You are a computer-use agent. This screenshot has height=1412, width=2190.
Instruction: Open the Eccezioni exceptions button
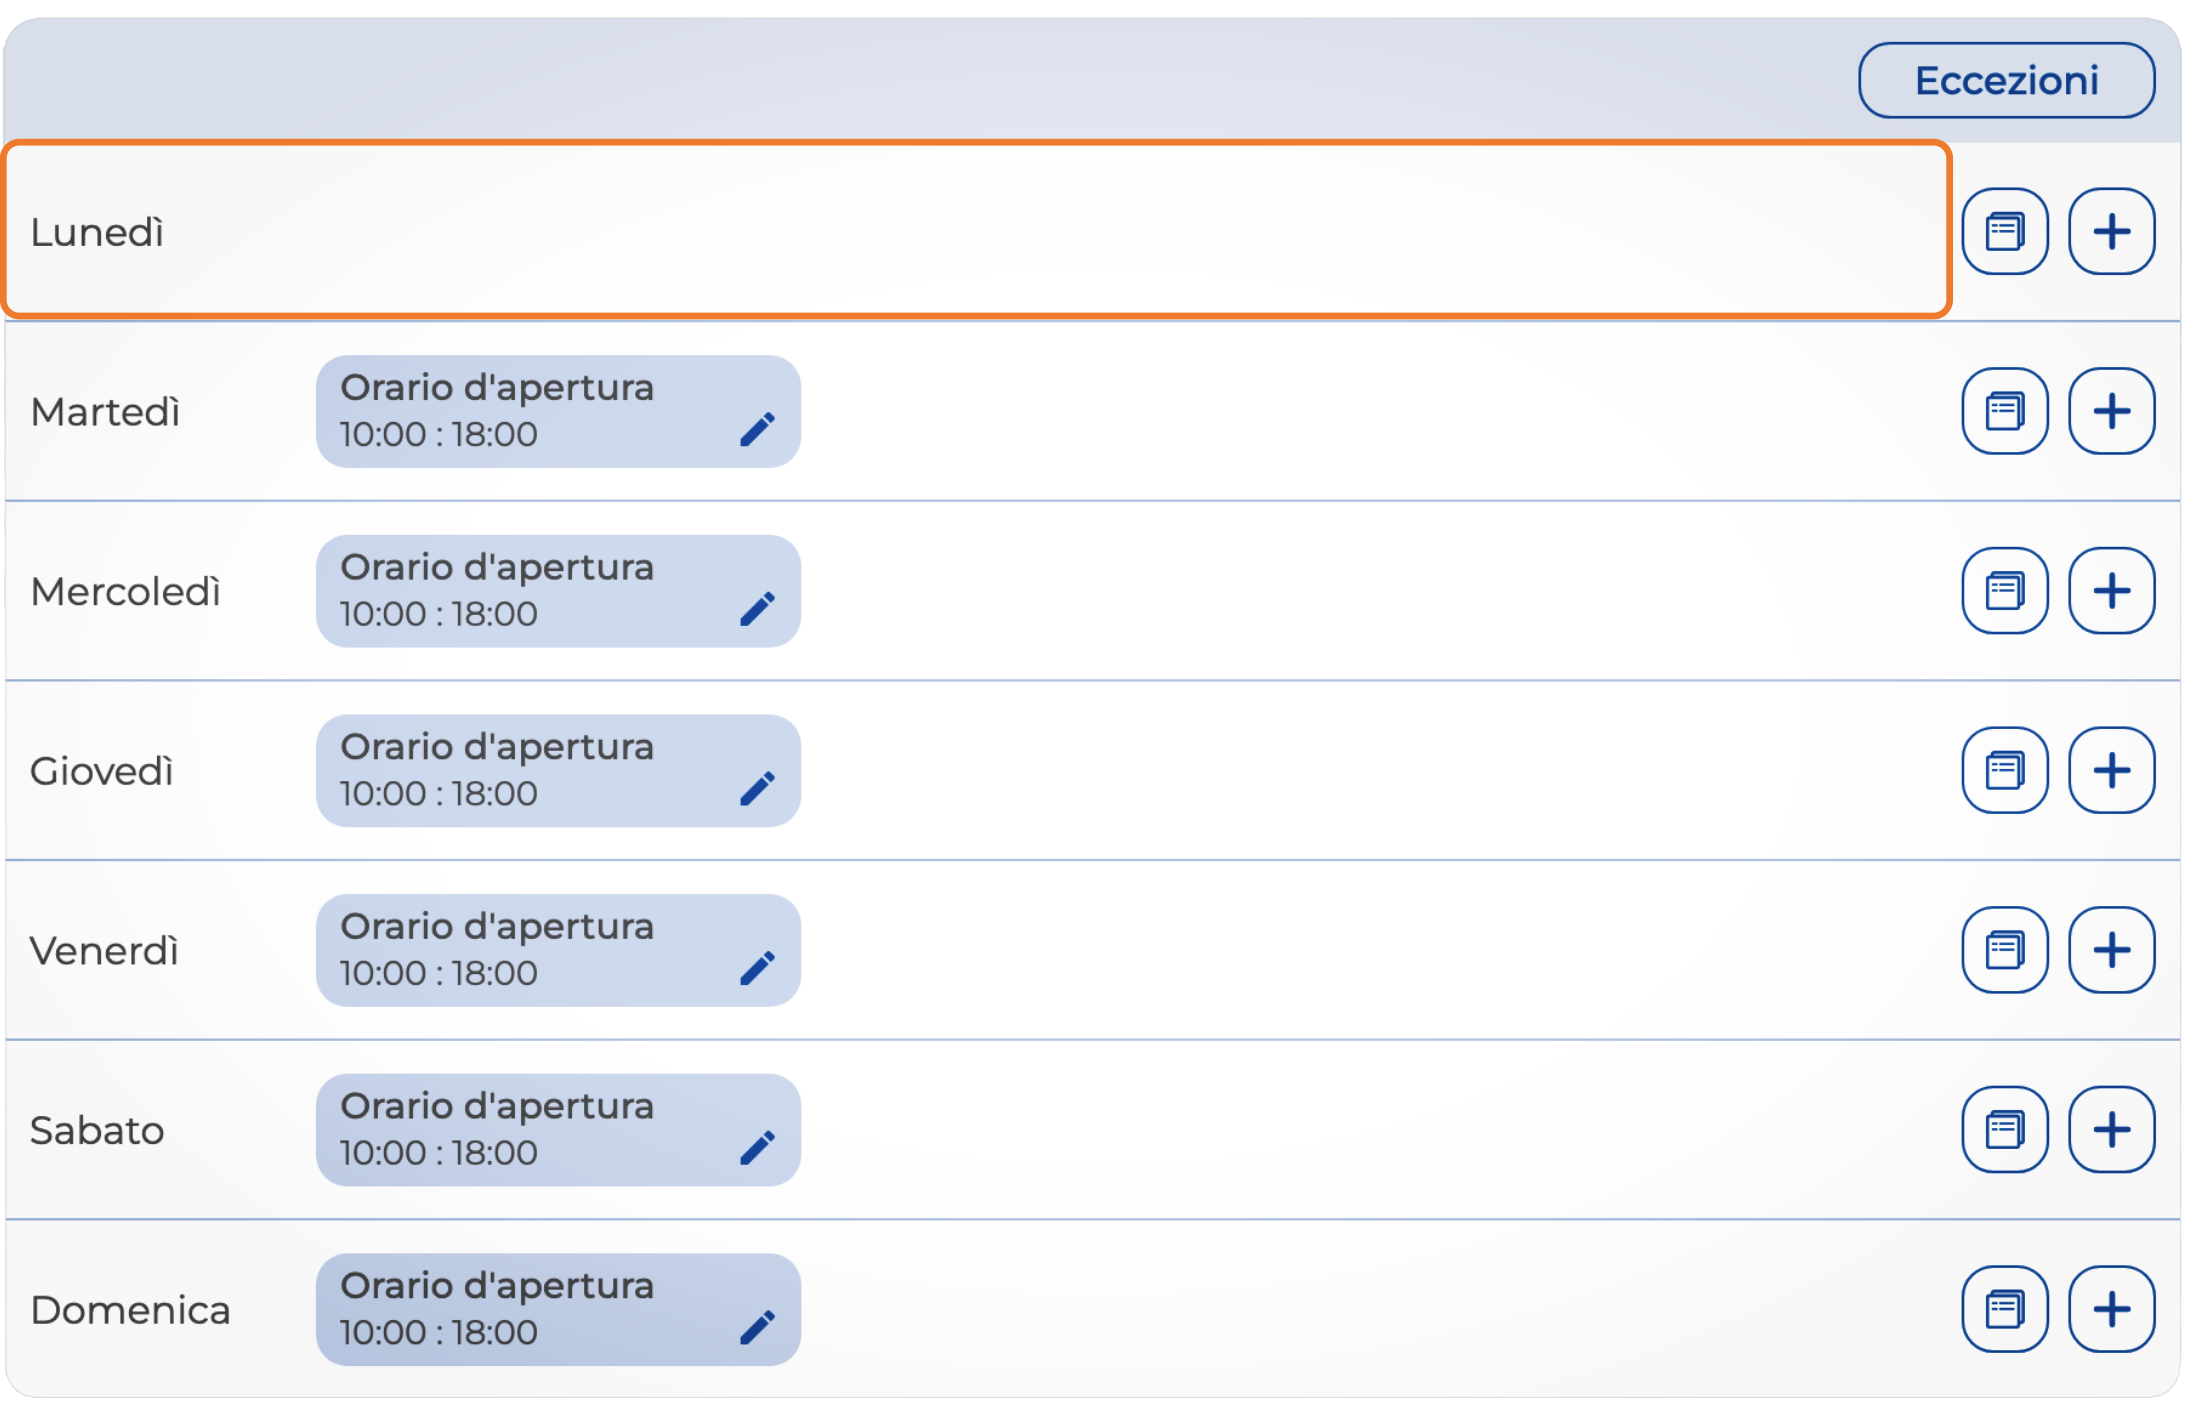(x=2005, y=80)
